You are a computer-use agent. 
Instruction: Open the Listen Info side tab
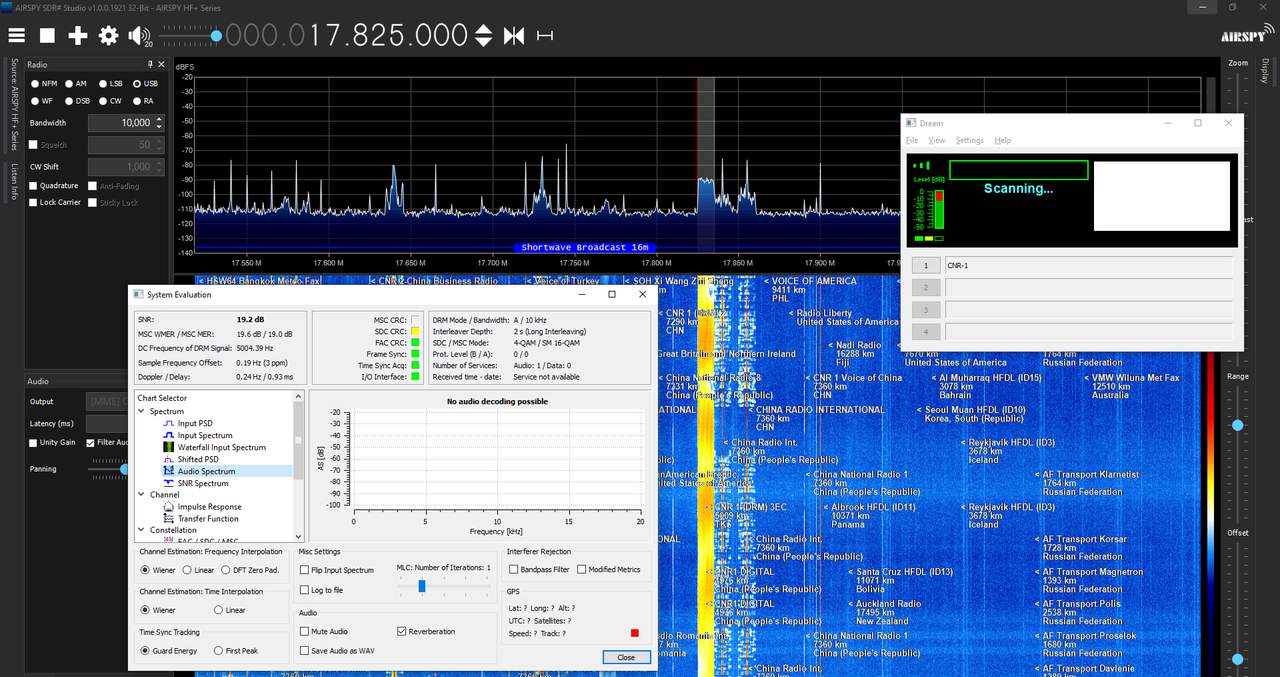pyautogui.click(x=14, y=181)
